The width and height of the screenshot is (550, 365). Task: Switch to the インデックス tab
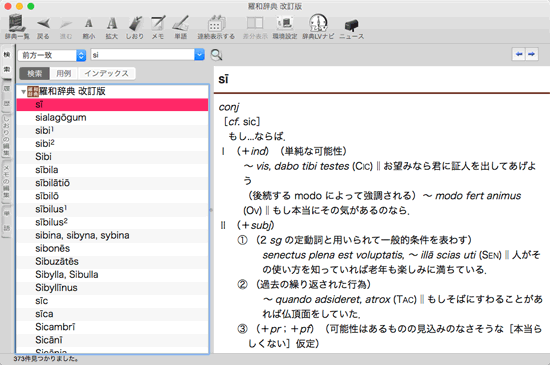(107, 73)
